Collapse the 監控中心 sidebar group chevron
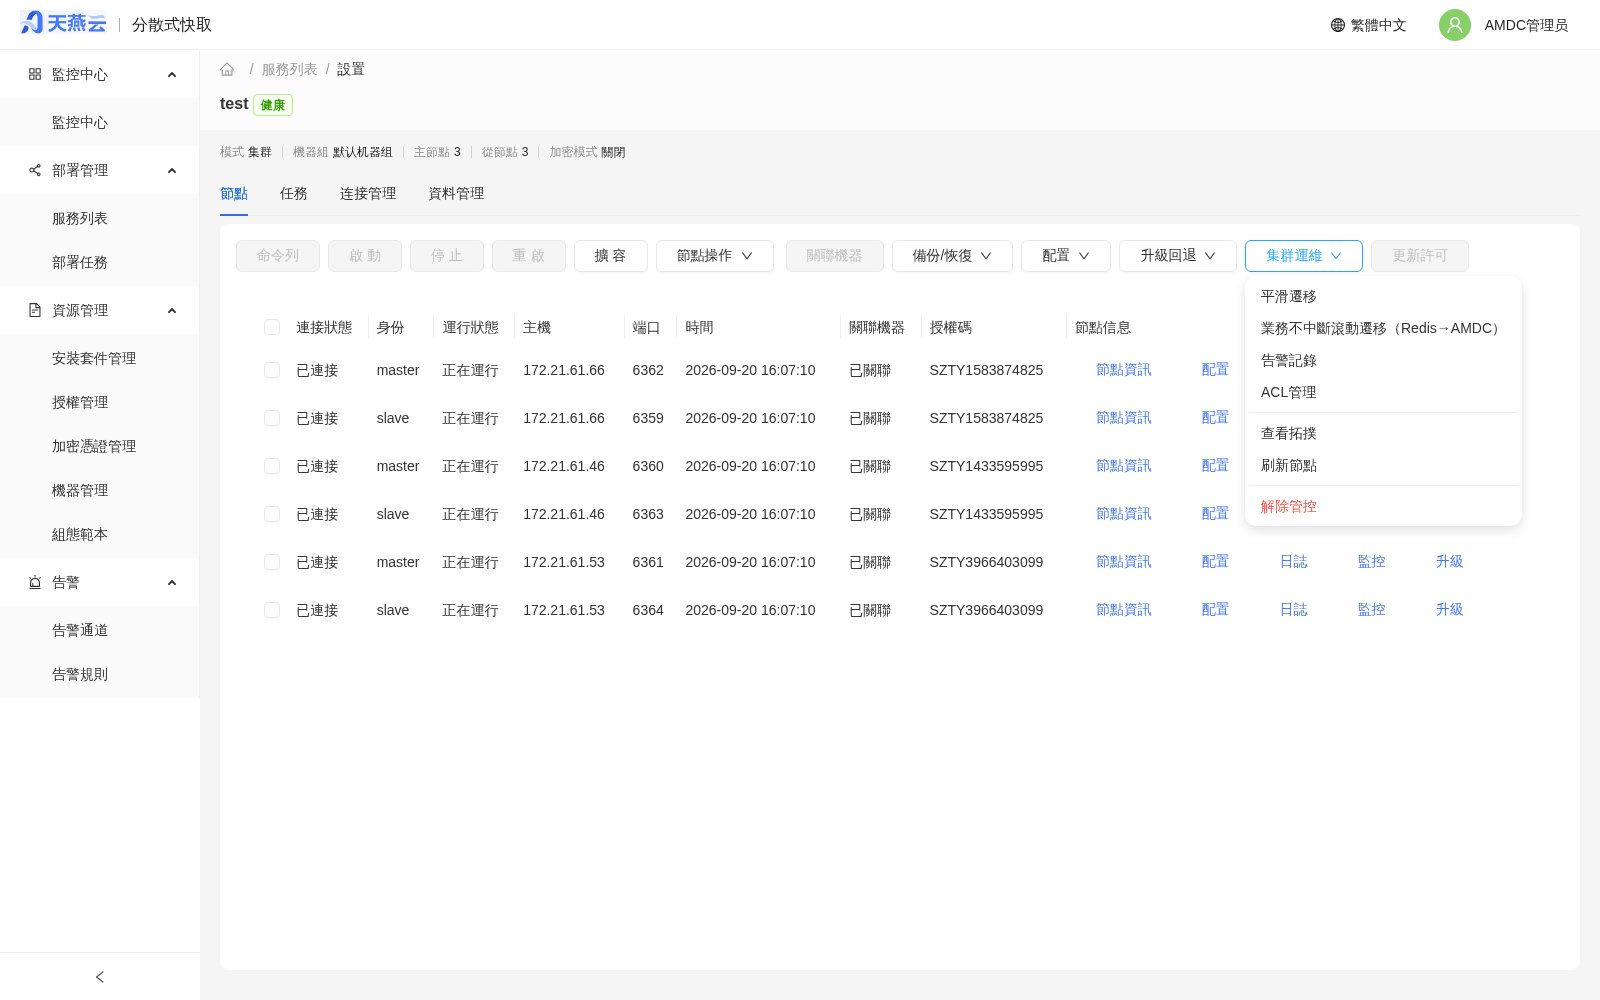Viewport: 1600px width, 1000px height. coord(172,75)
